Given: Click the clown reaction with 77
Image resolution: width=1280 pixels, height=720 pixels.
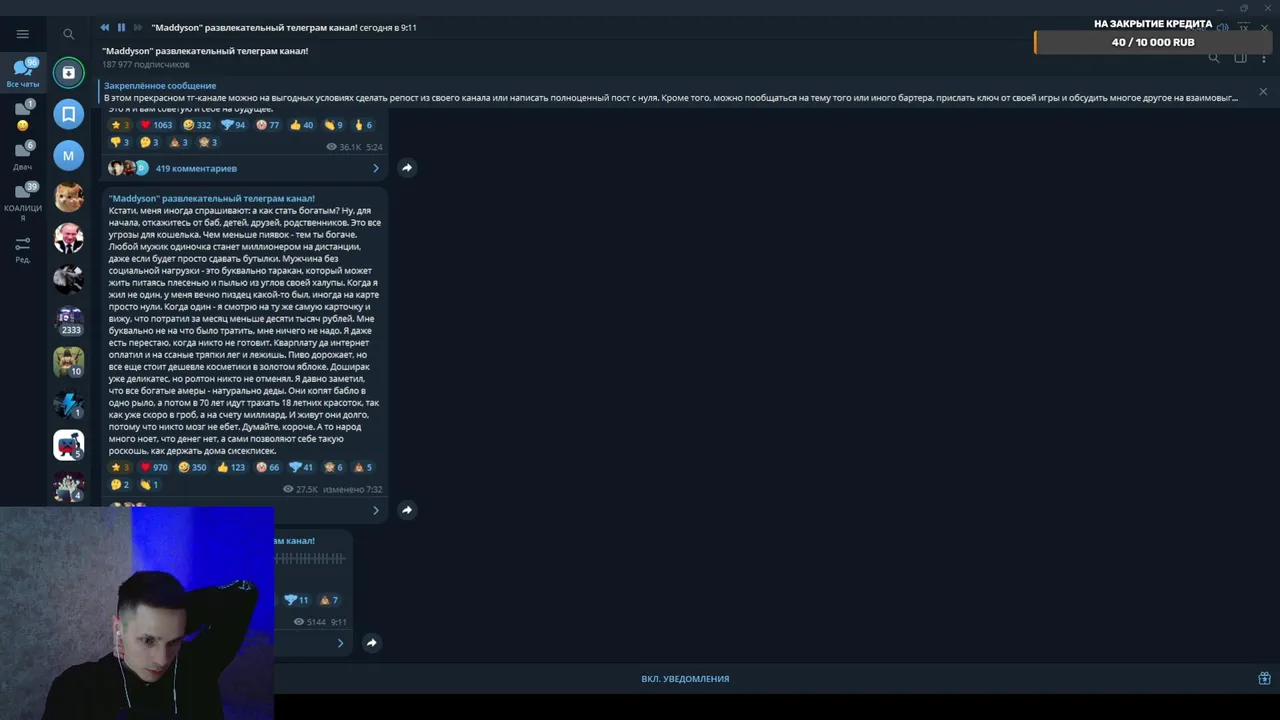Looking at the screenshot, I should point(267,125).
